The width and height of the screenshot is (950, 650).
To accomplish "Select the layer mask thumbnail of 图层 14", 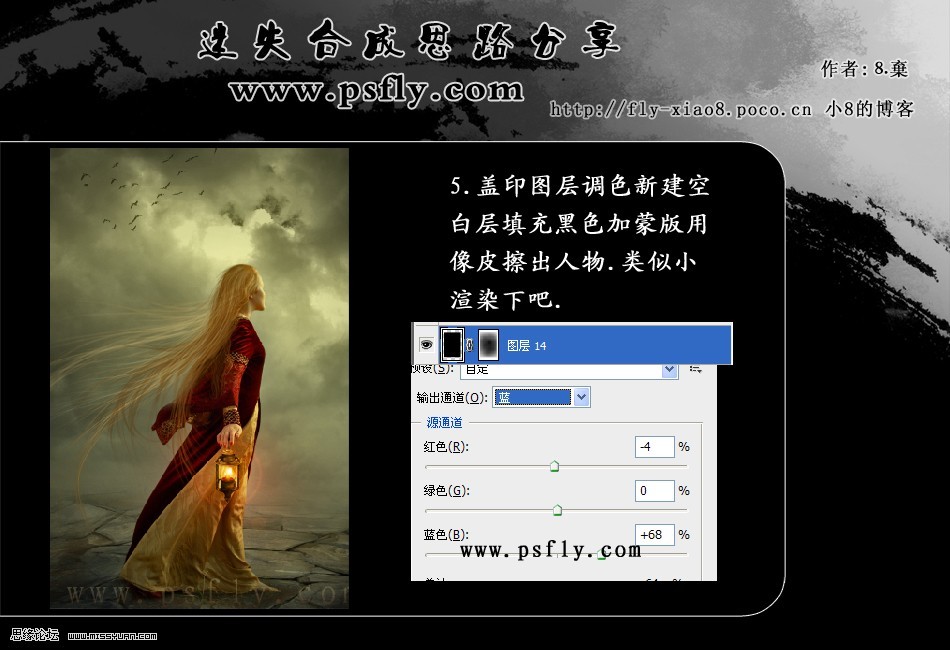I will 488,345.
